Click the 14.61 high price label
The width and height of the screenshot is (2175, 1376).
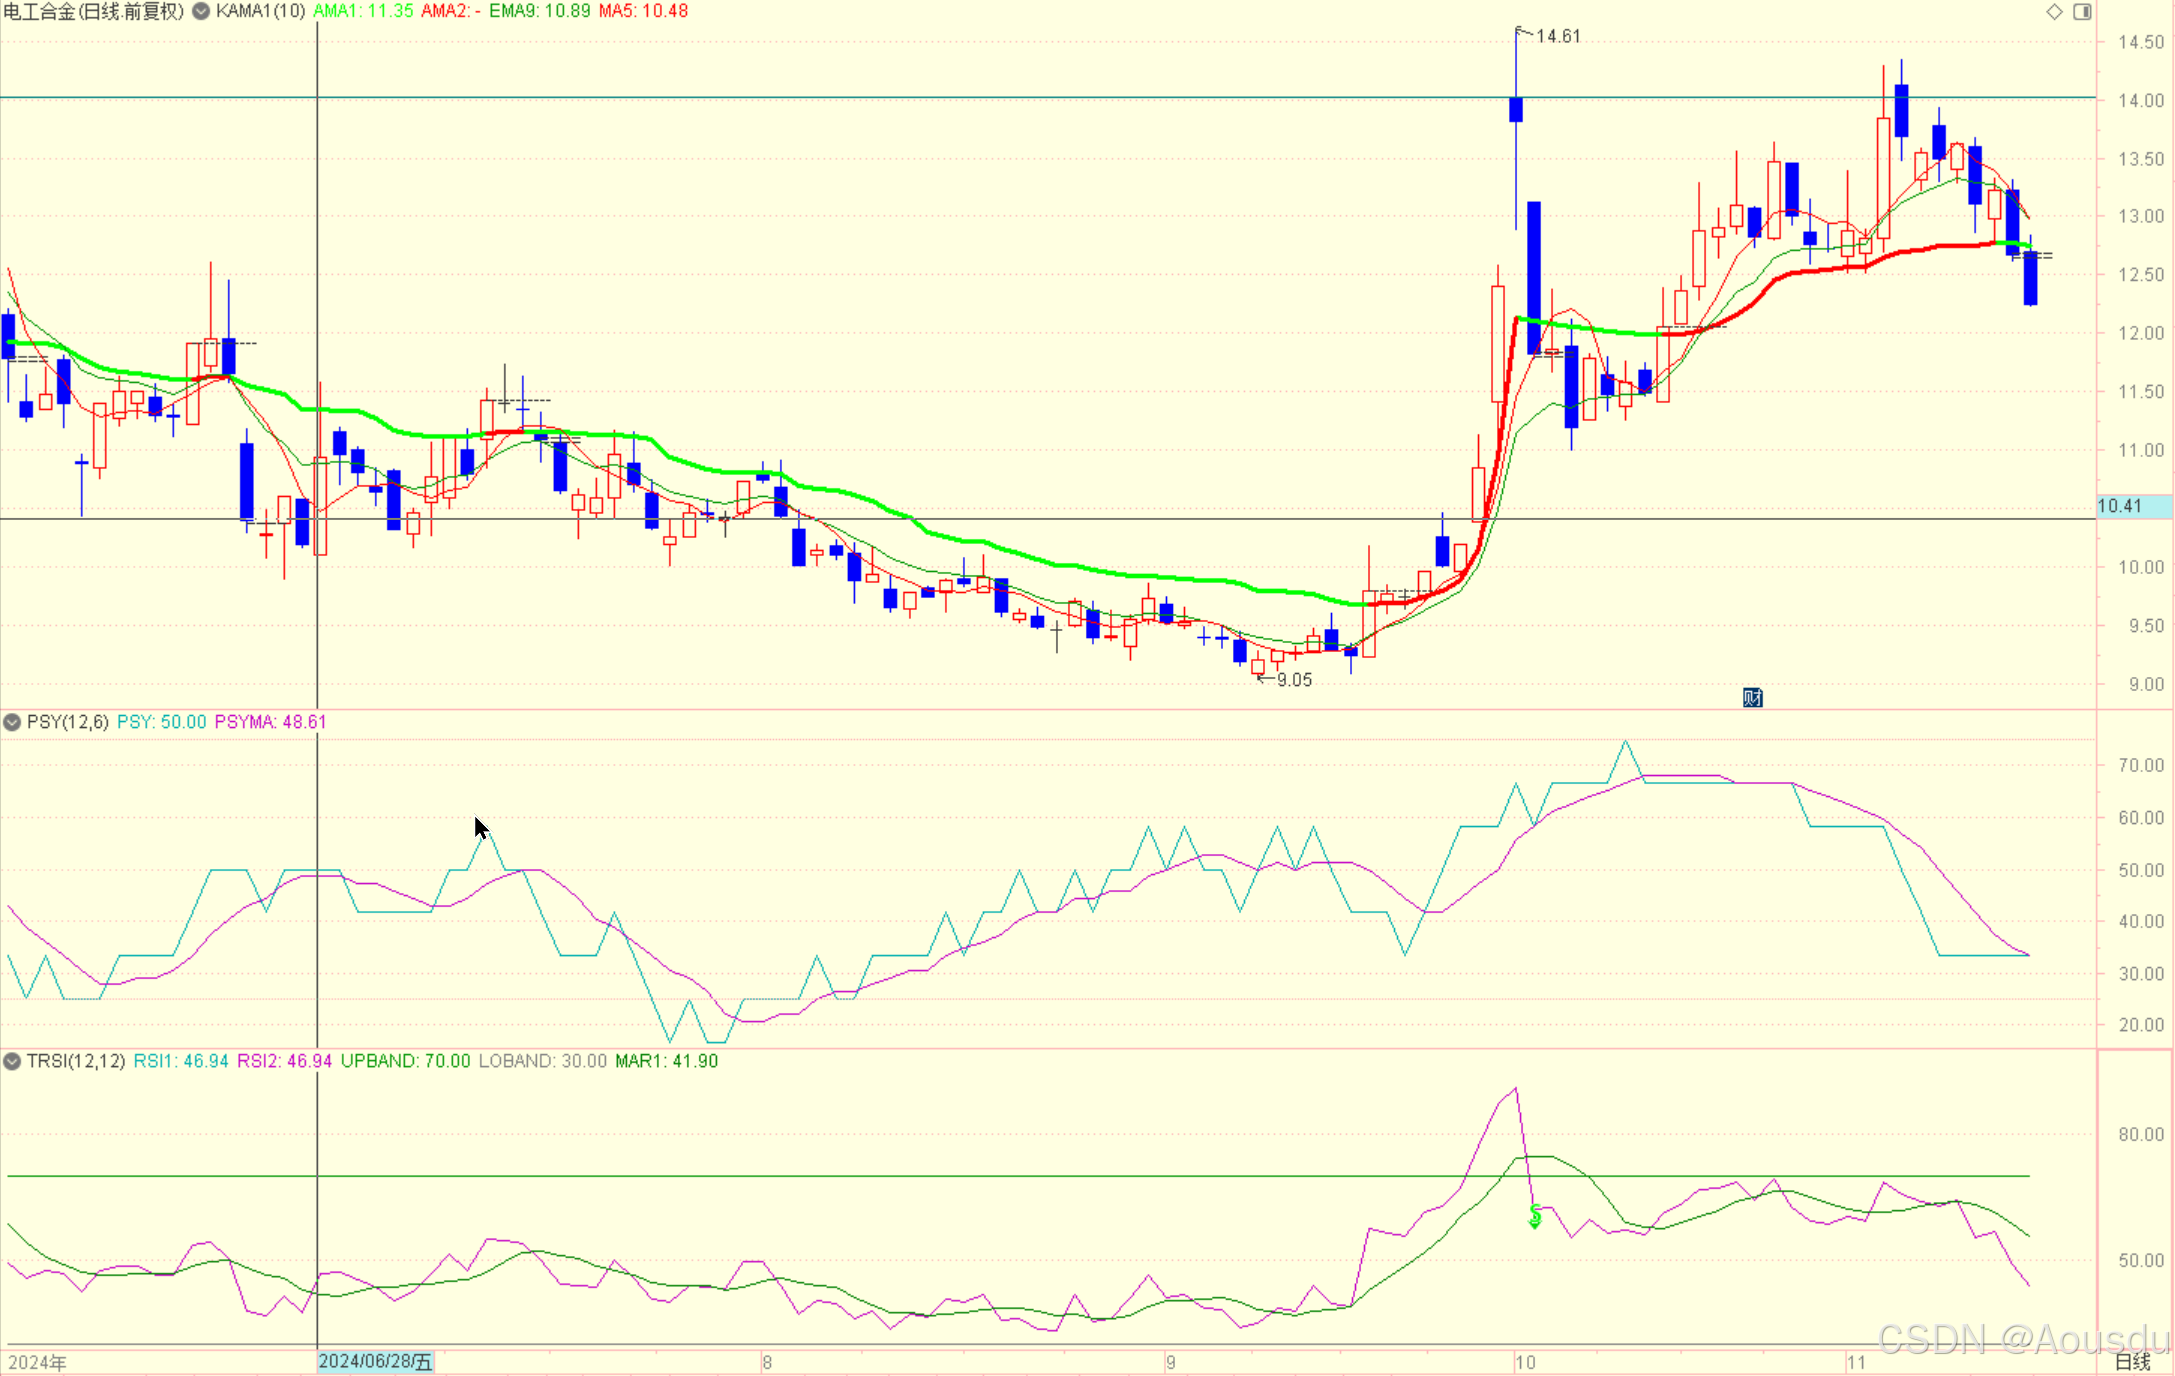pyautogui.click(x=1557, y=36)
